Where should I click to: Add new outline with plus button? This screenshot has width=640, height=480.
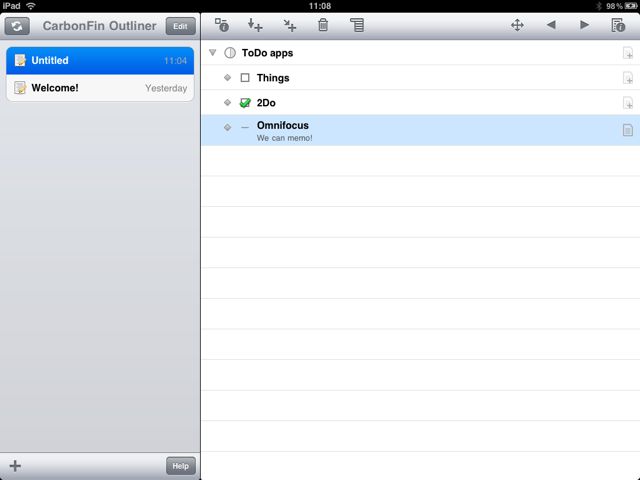pyautogui.click(x=15, y=466)
